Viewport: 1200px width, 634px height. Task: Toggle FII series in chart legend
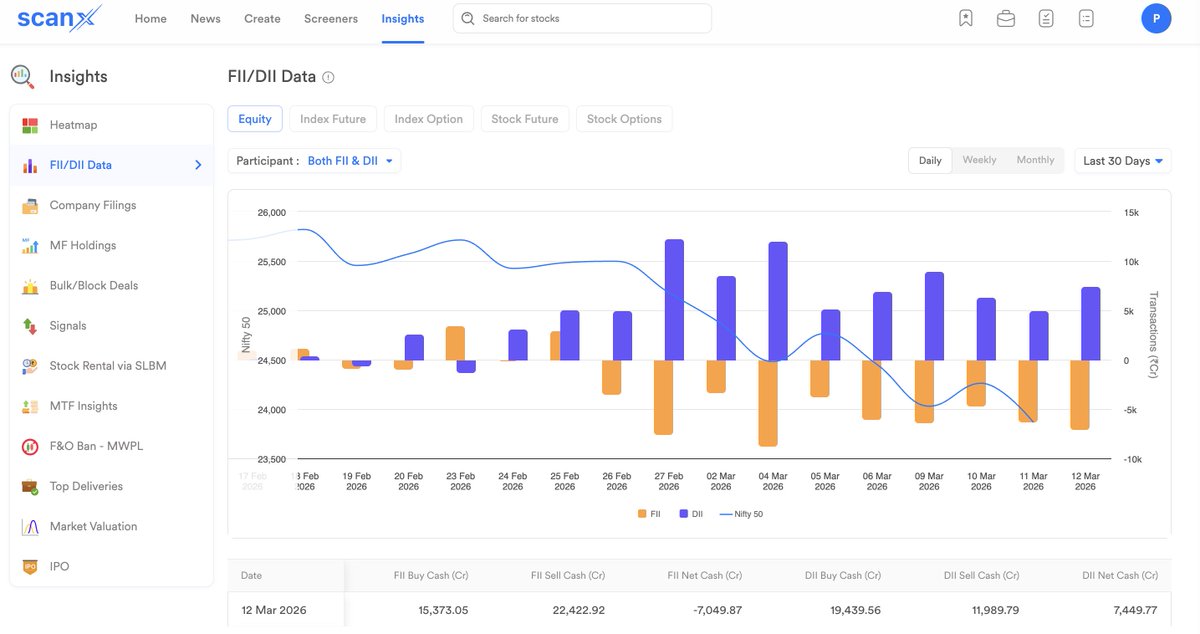point(649,514)
